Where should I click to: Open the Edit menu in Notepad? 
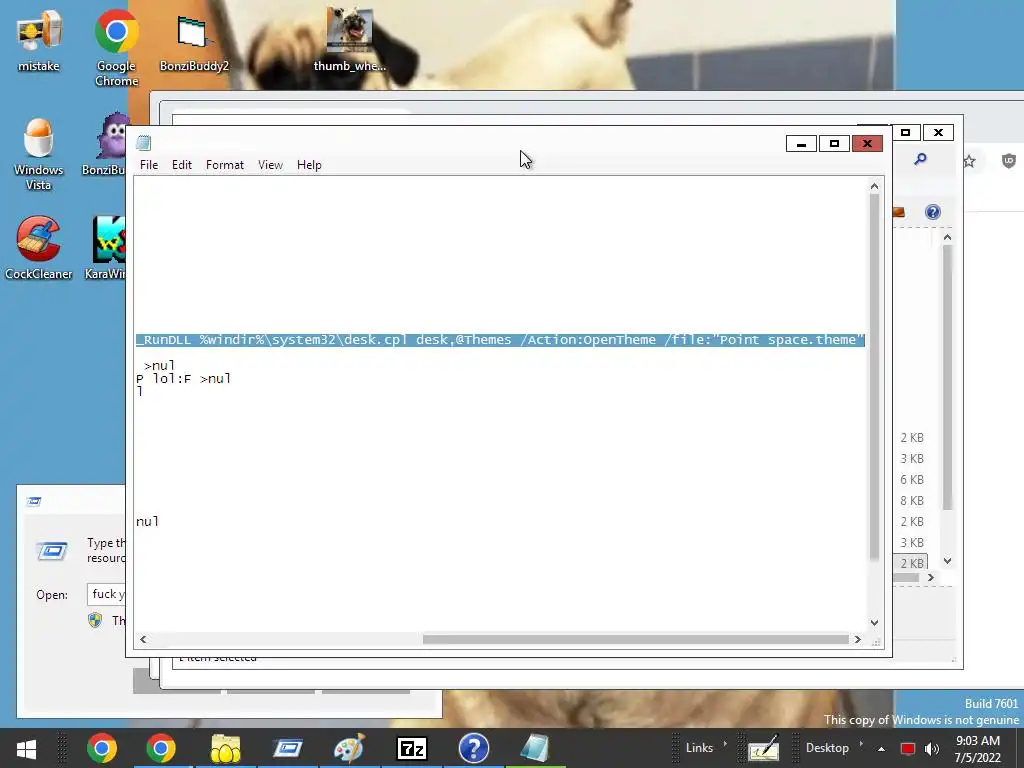click(182, 165)
